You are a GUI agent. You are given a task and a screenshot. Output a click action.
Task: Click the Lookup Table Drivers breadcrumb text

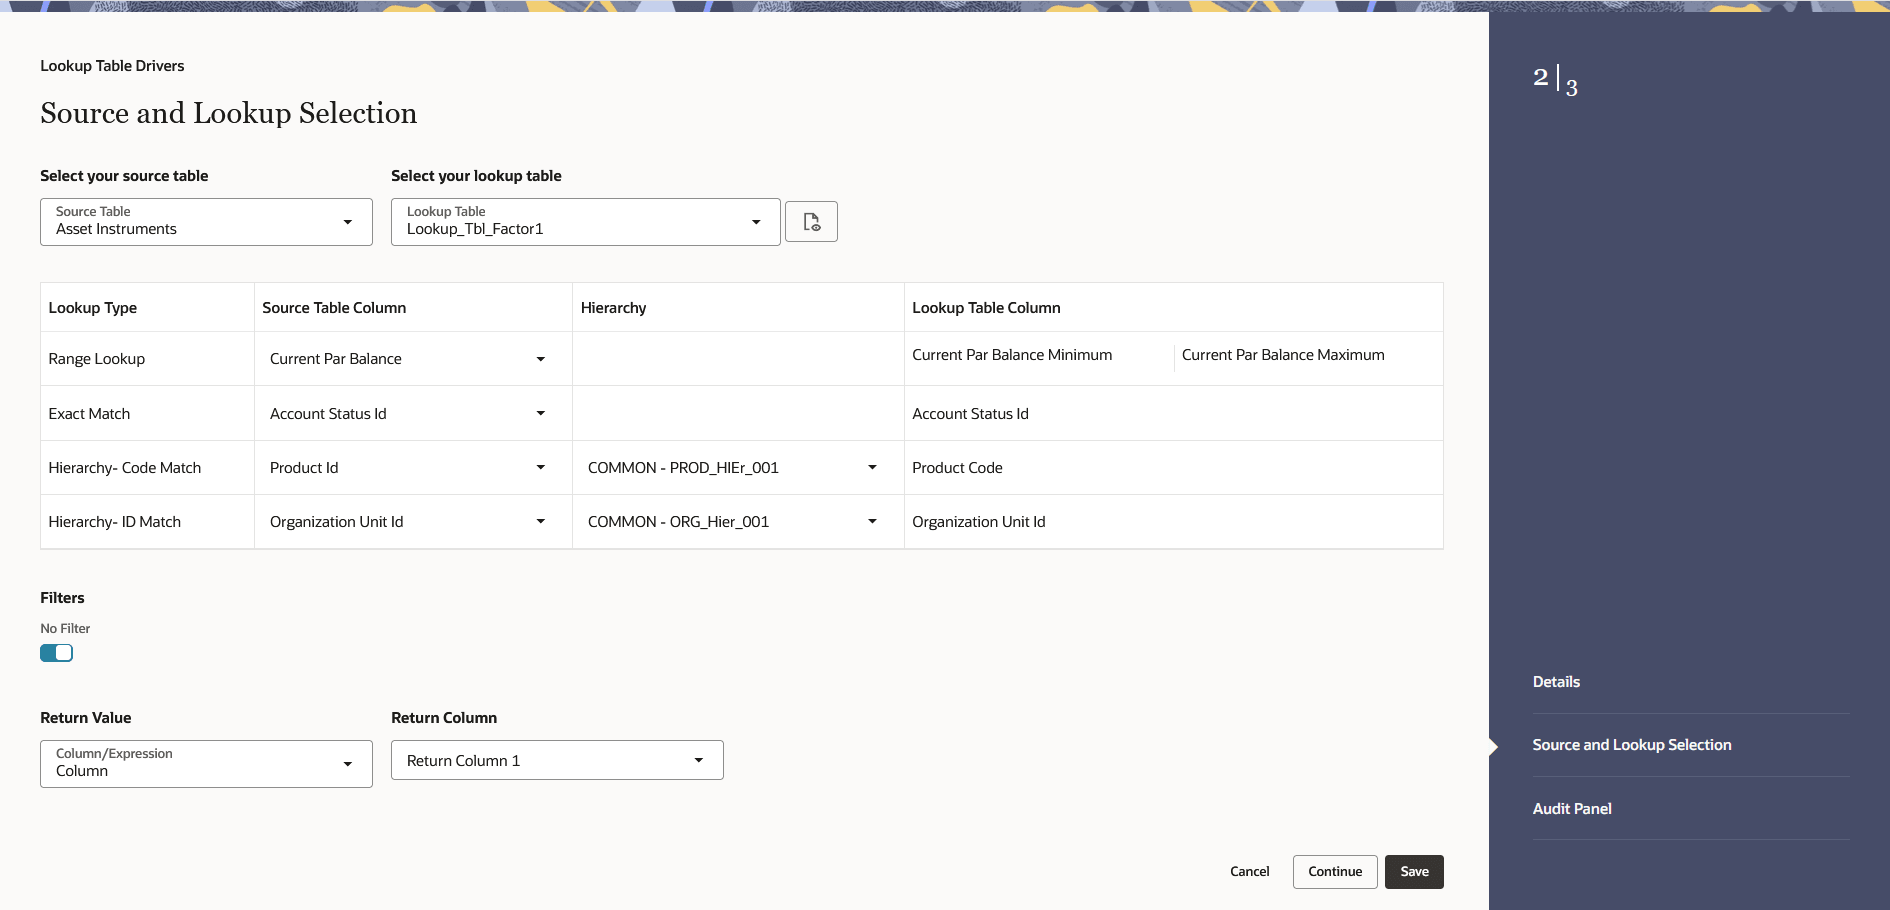112,66
